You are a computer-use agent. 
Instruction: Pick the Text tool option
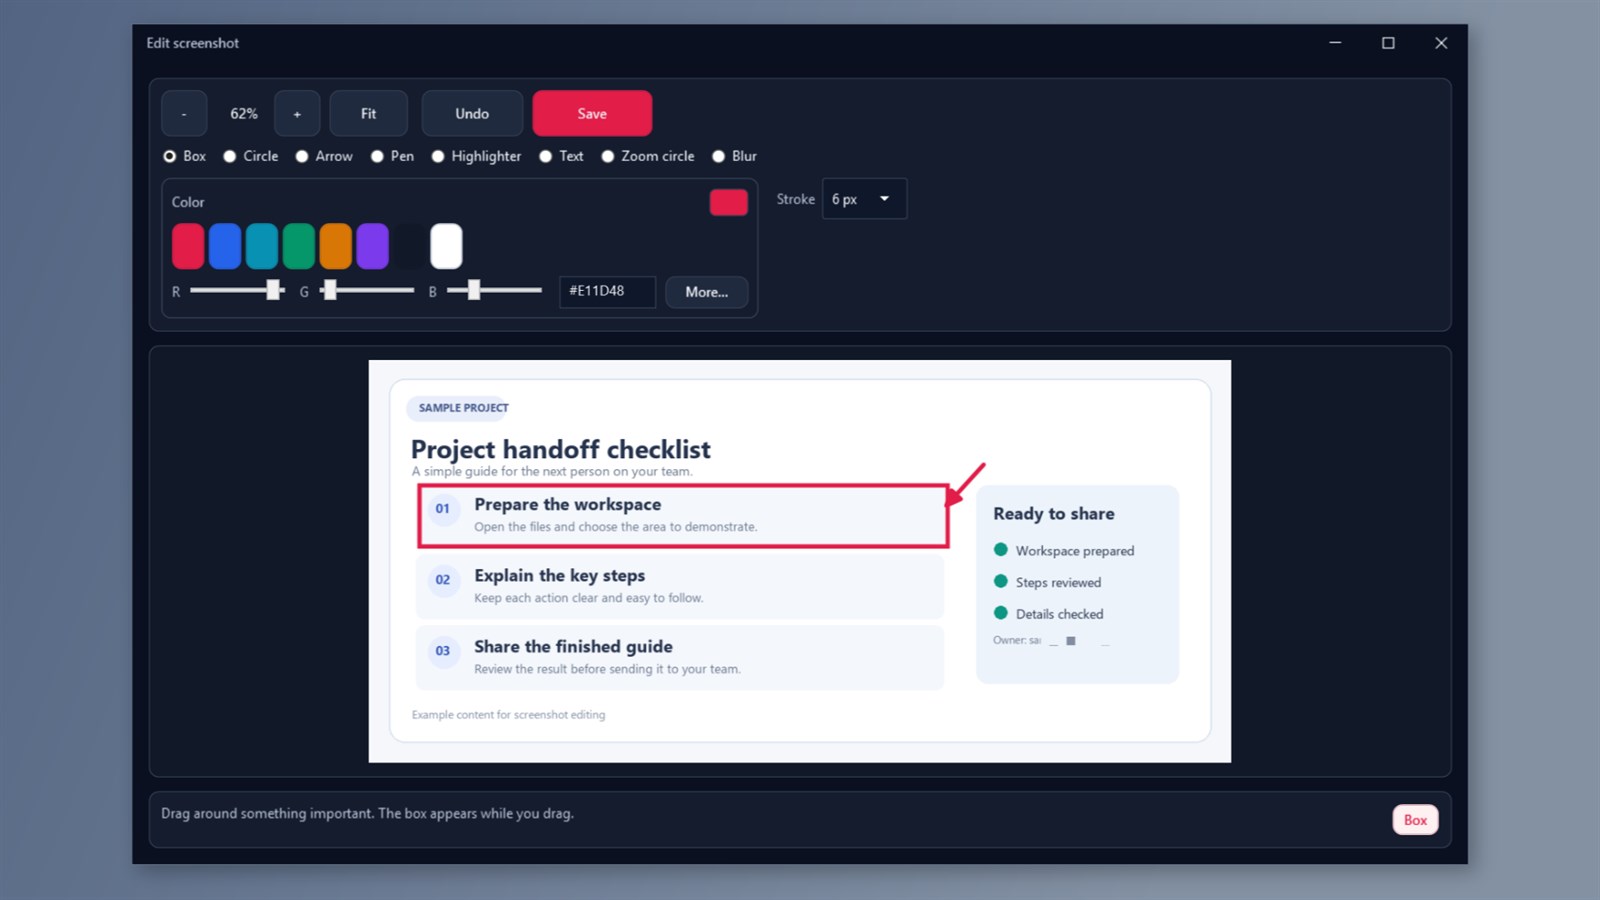[561, 156]
